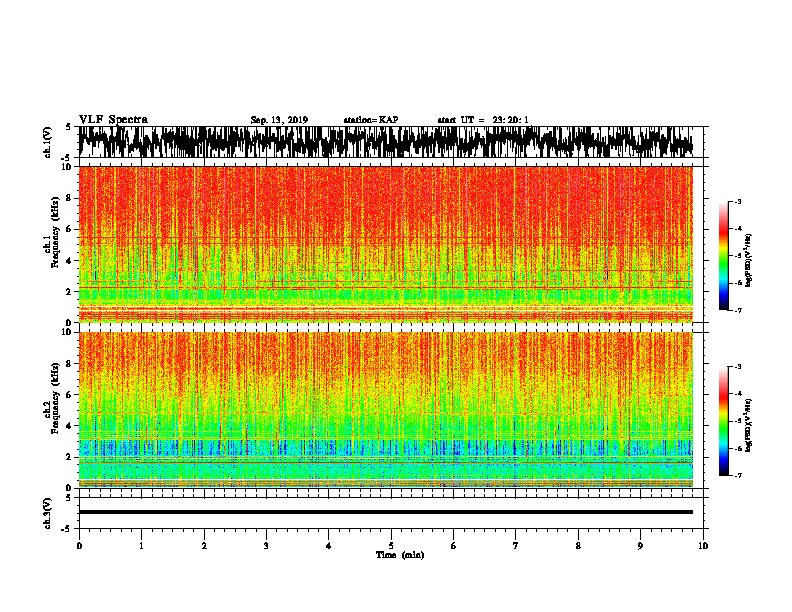Click the "Time (min)" axis label
The image size is (792, 612).
400,555
